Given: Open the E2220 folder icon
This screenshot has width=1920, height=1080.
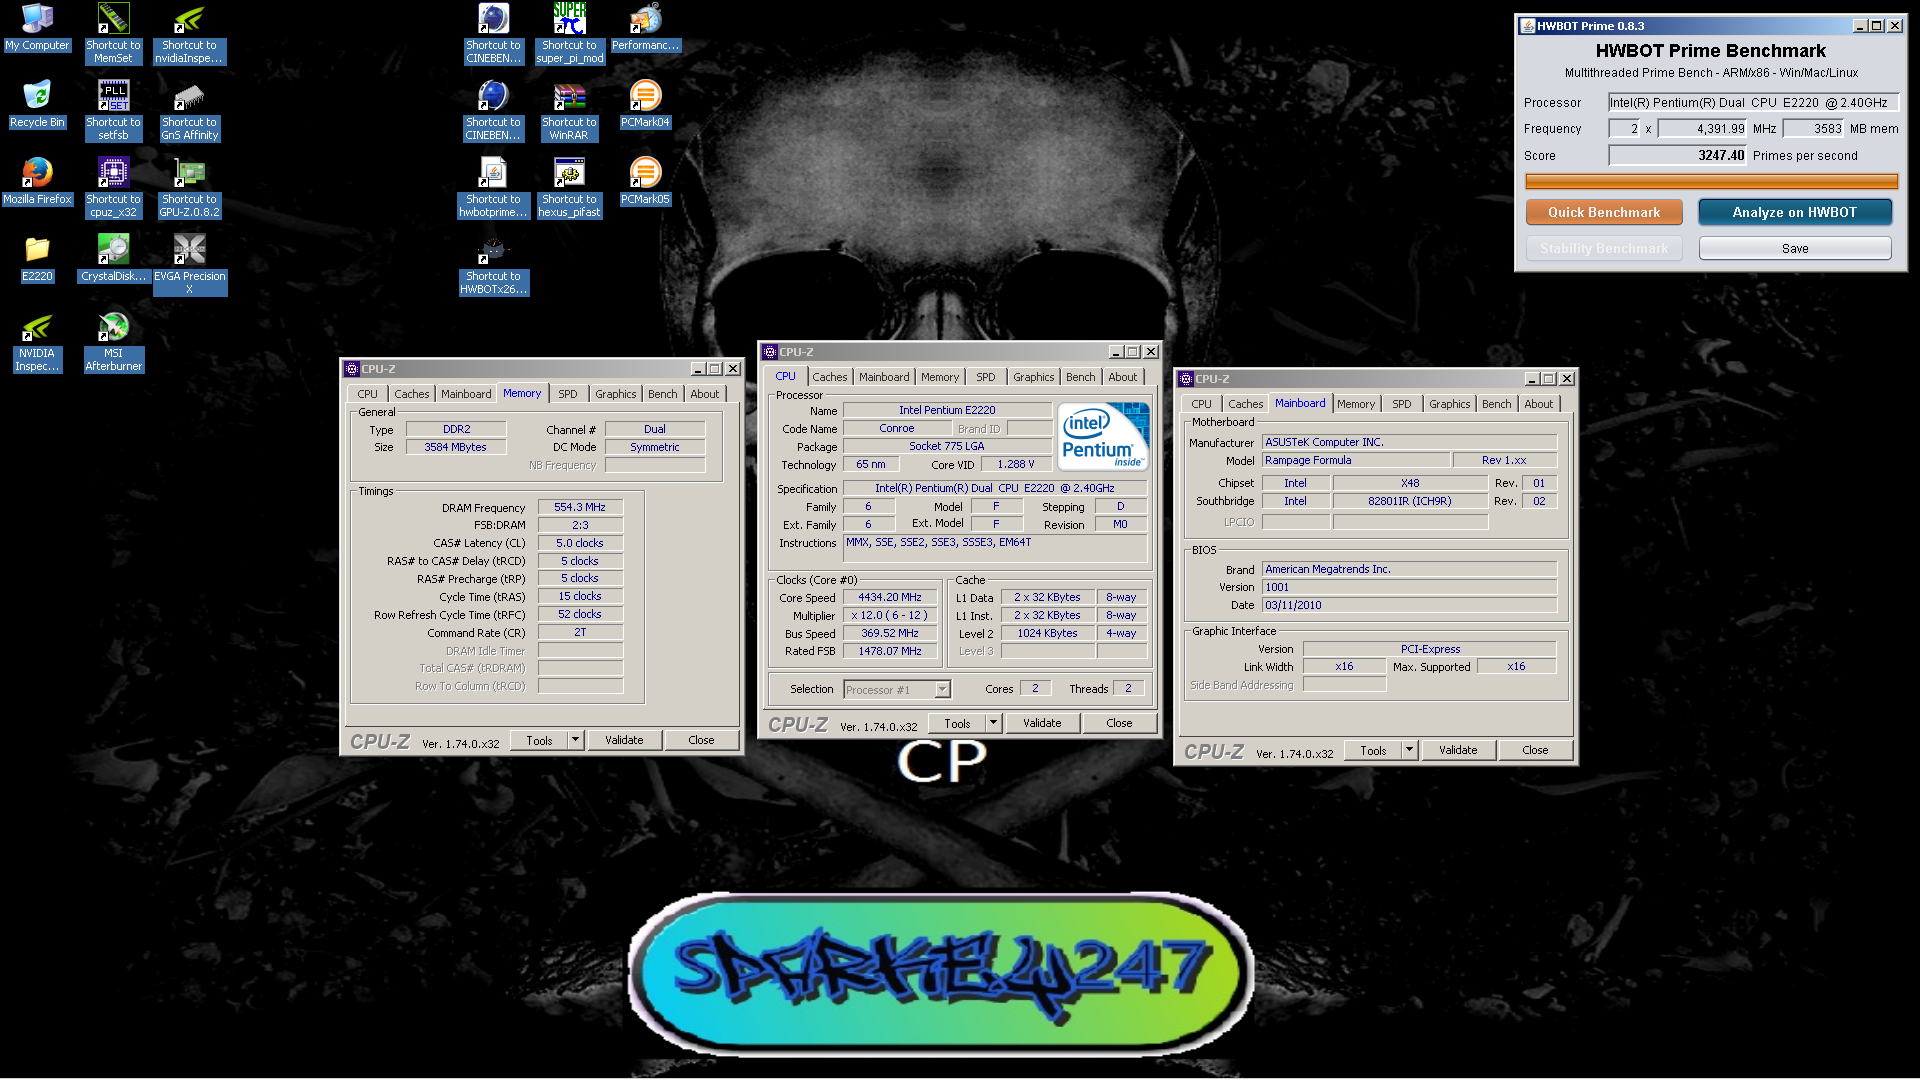Looking at the screenshot, I should coord(37,259).
